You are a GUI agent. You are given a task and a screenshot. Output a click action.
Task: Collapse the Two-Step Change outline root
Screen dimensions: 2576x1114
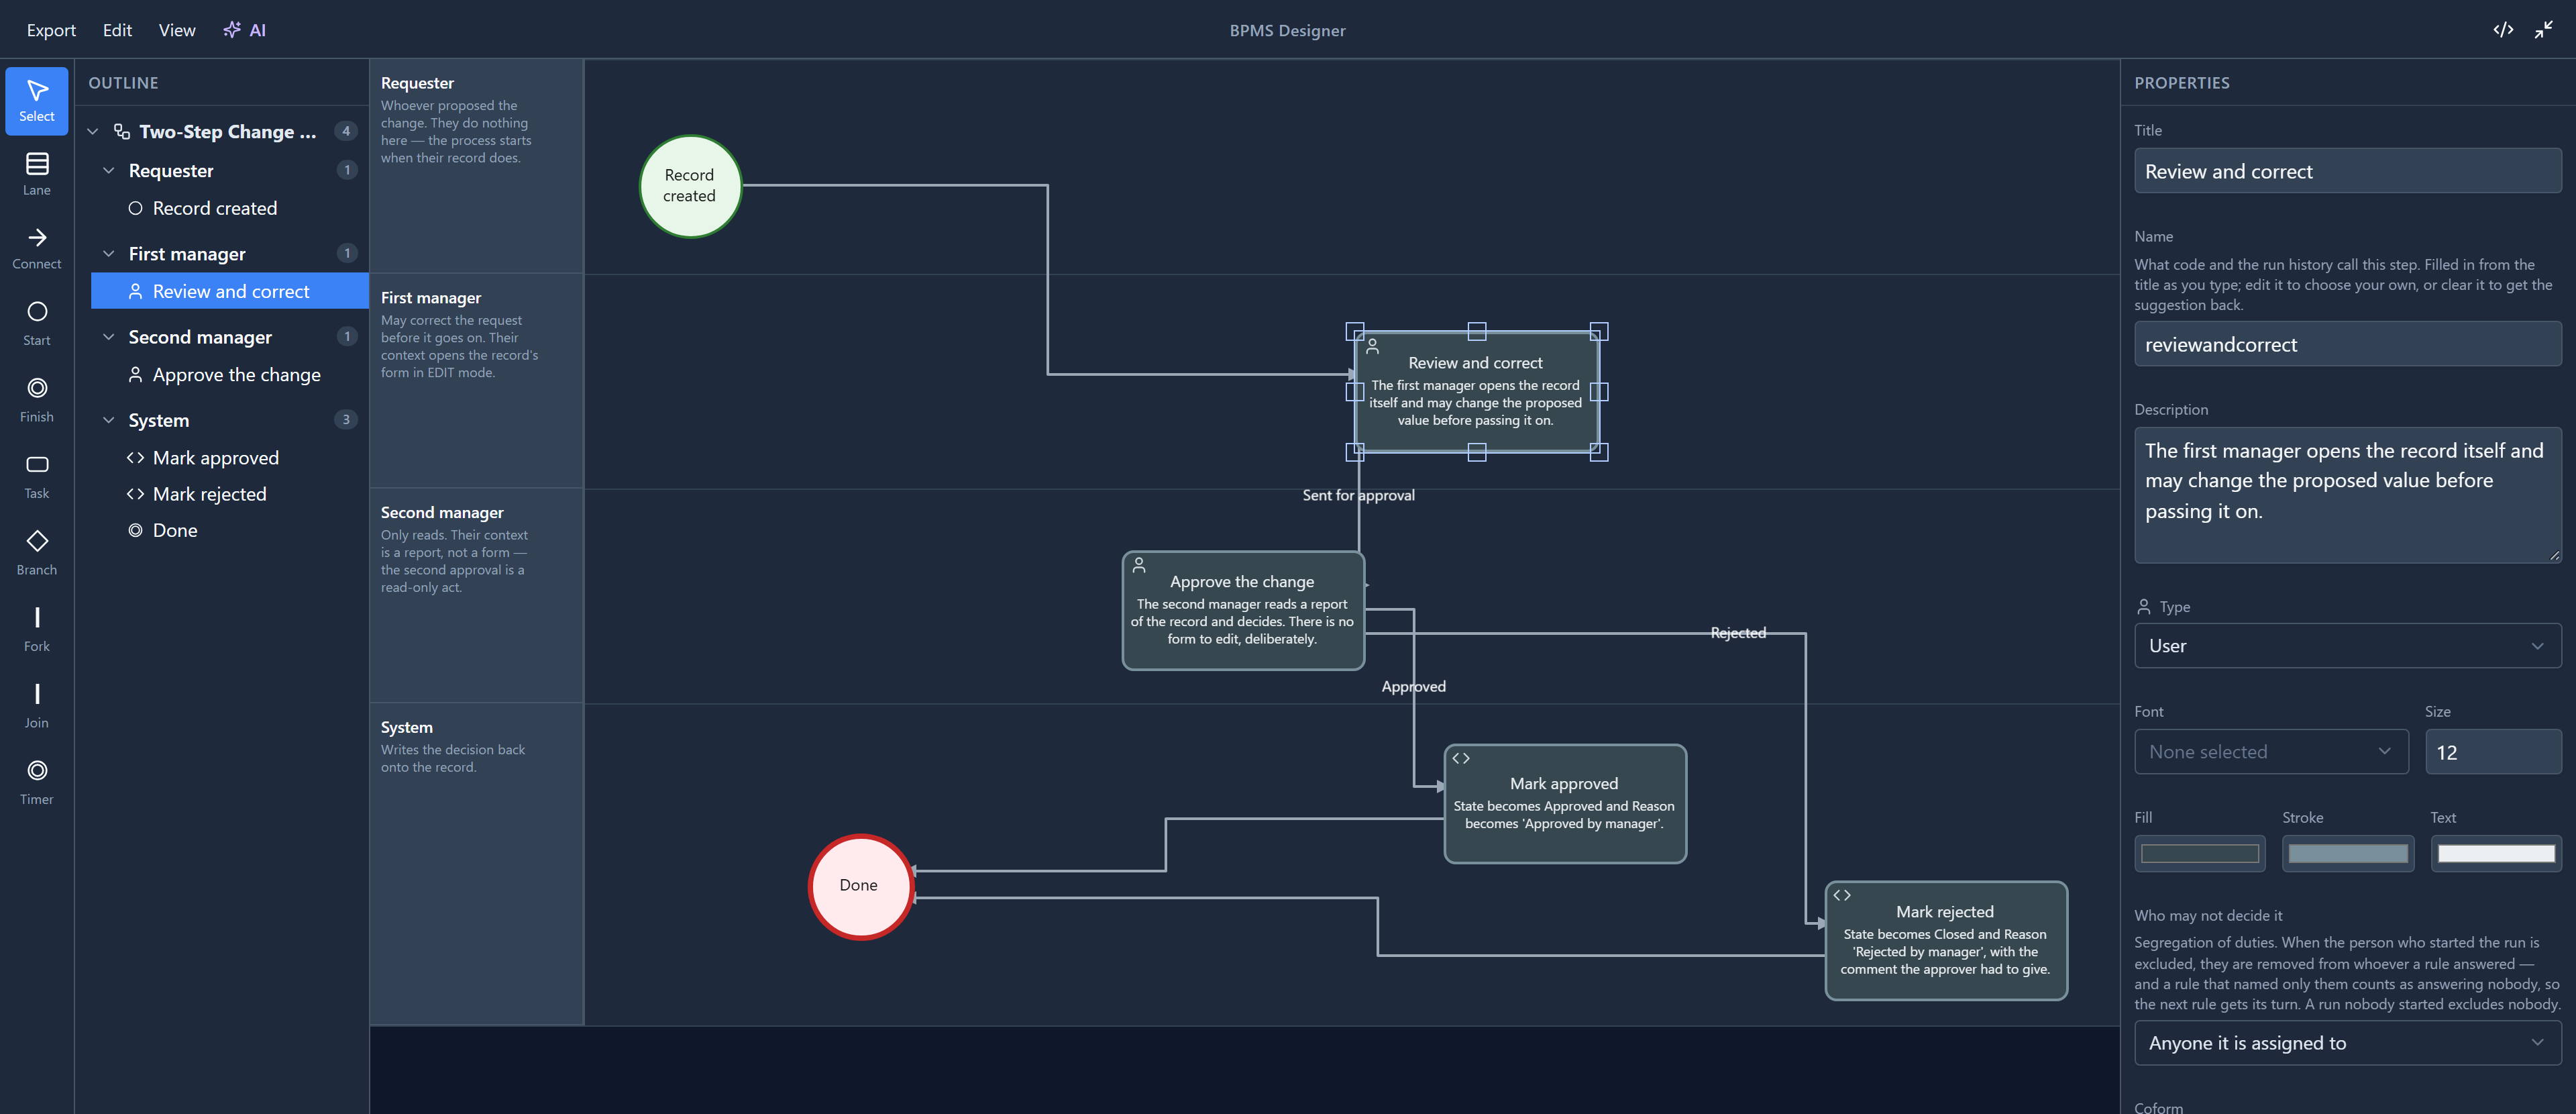point(93,131)
